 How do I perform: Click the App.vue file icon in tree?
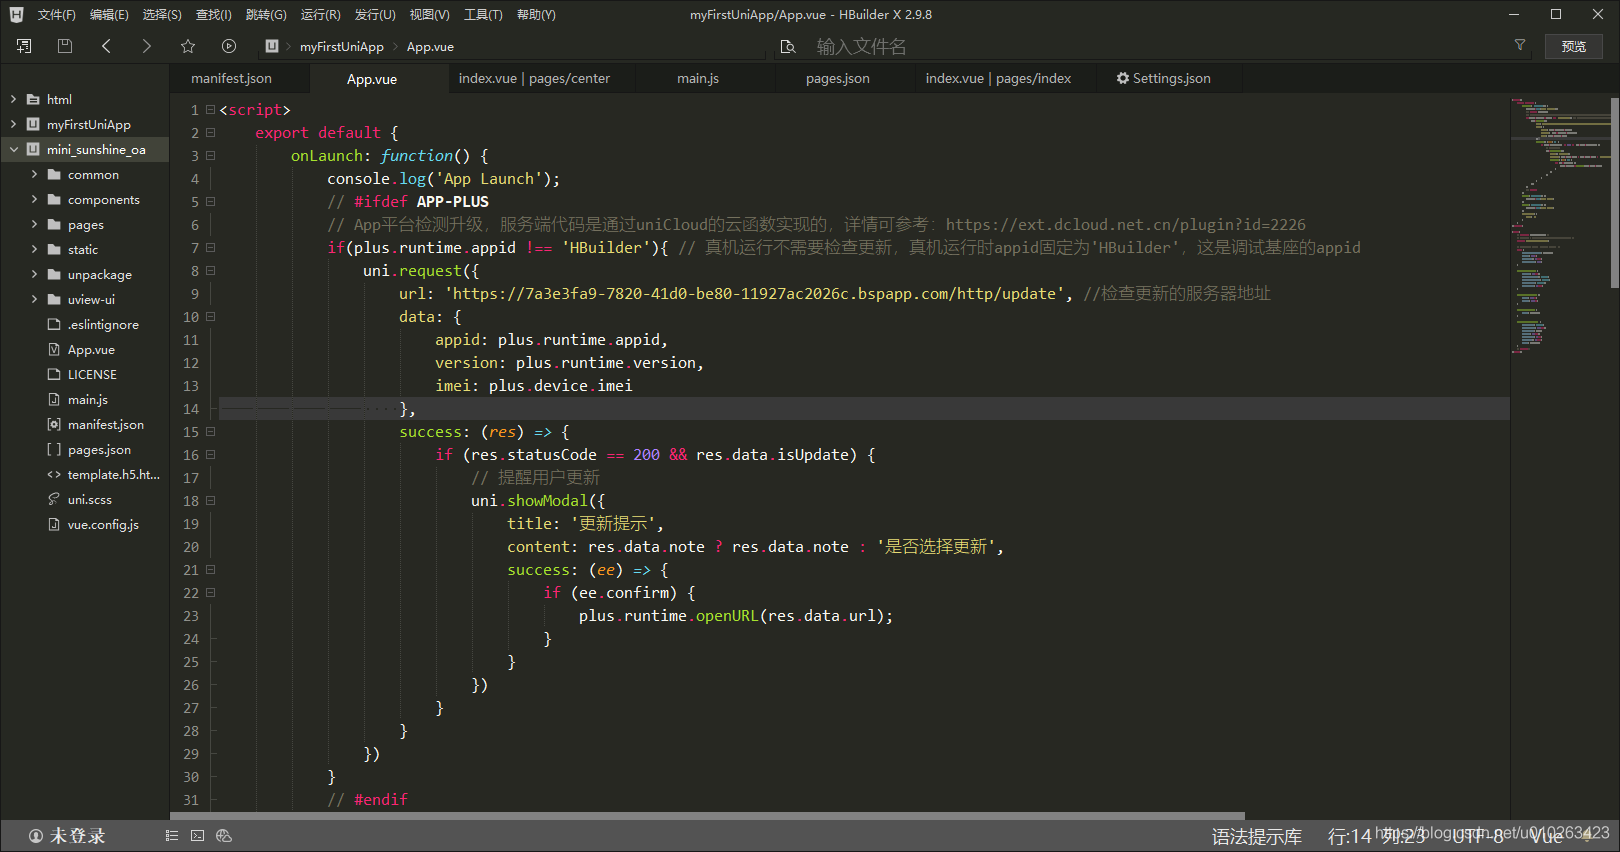point(54,349)
